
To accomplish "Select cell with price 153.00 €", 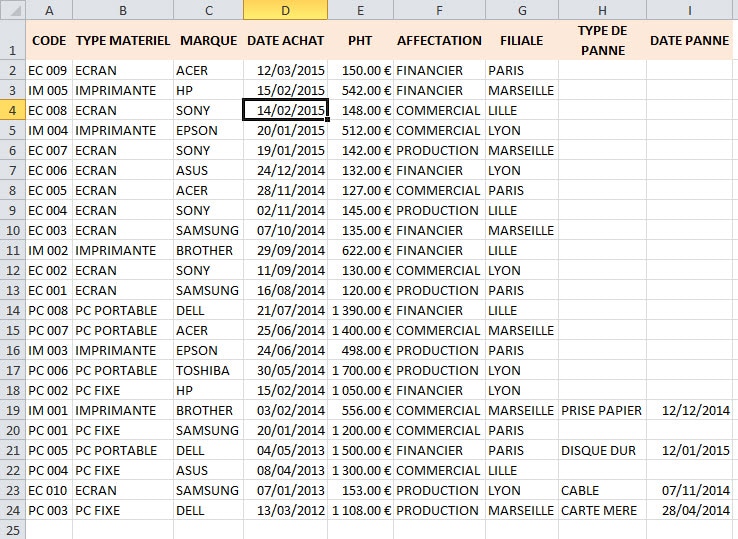I will click(360, 491).
